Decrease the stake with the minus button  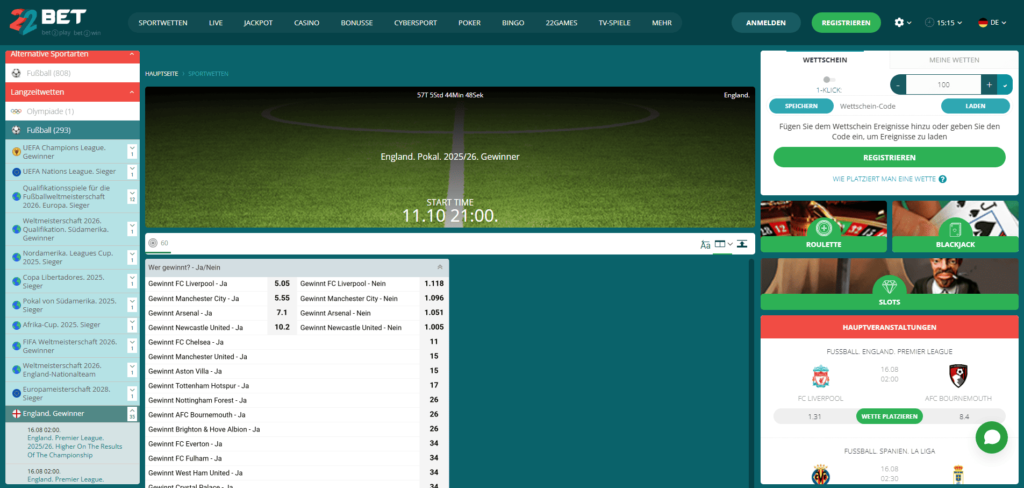[898, 85]
